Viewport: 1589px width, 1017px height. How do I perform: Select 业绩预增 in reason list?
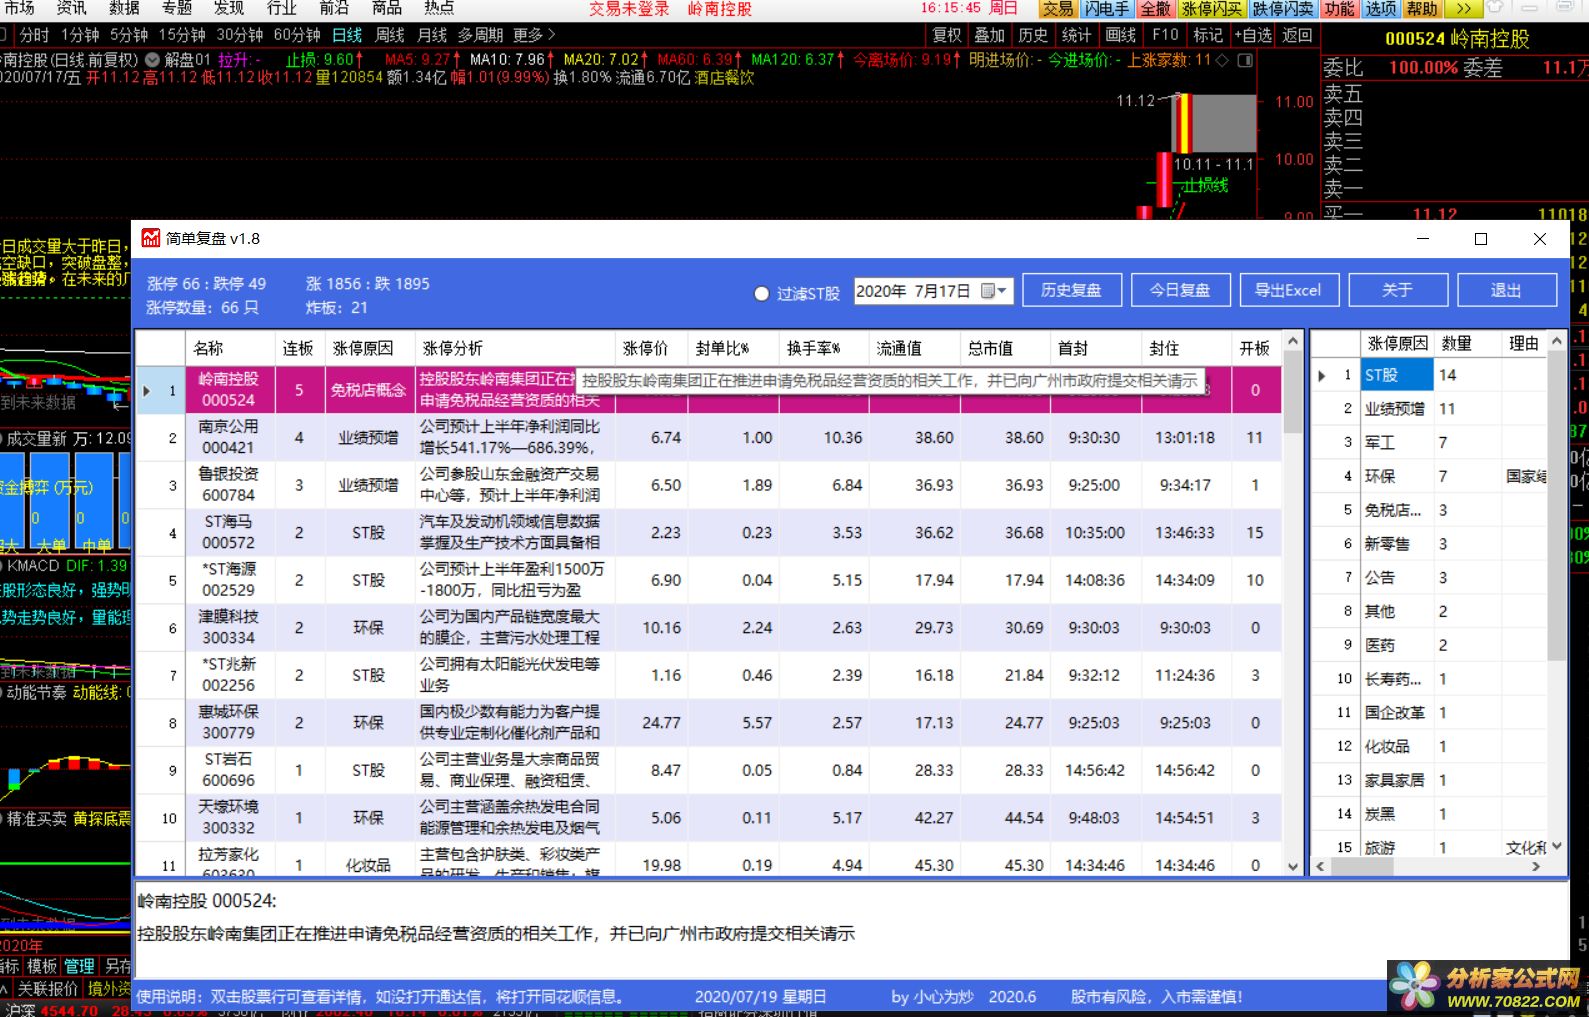tap(1395, 409)
